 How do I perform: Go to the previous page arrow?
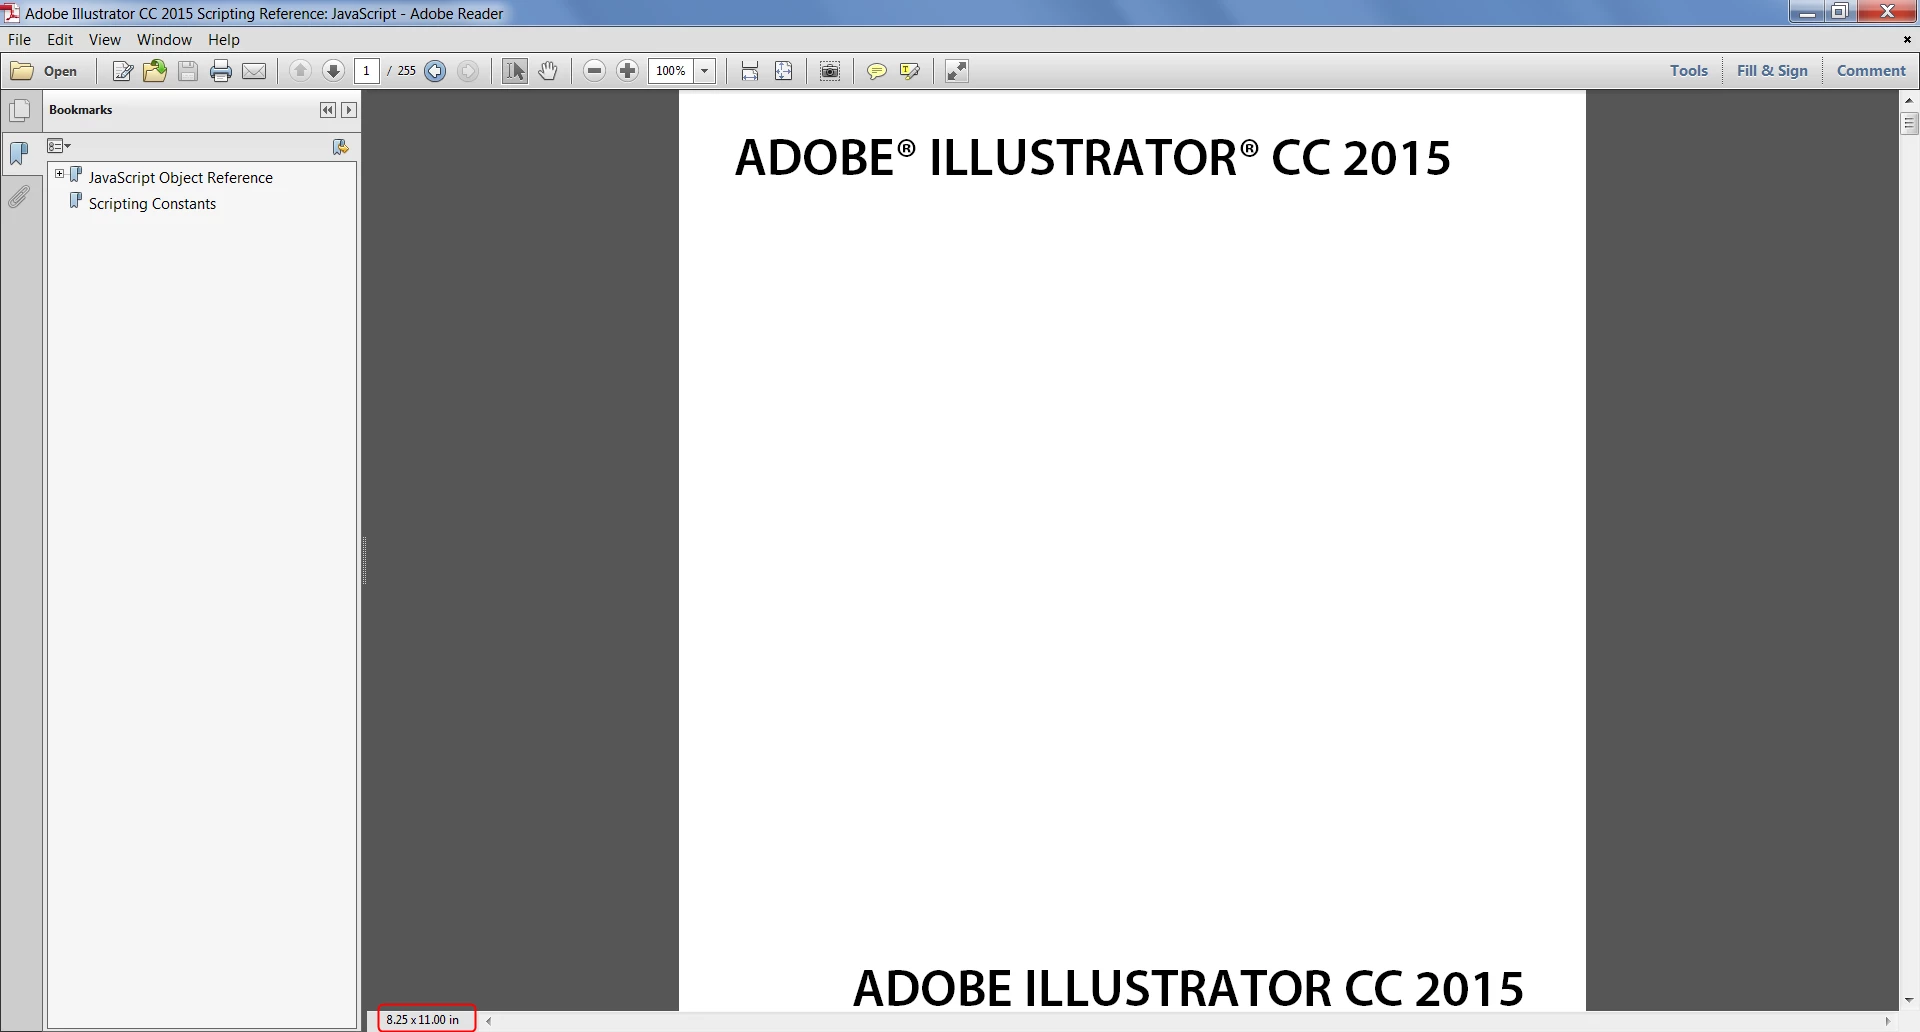pos(300,71)
